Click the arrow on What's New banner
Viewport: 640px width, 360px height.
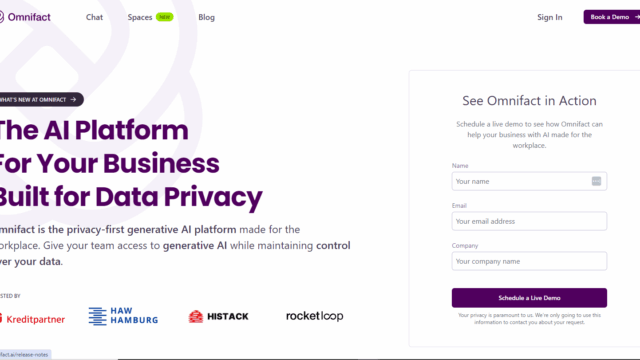point(73,100)
